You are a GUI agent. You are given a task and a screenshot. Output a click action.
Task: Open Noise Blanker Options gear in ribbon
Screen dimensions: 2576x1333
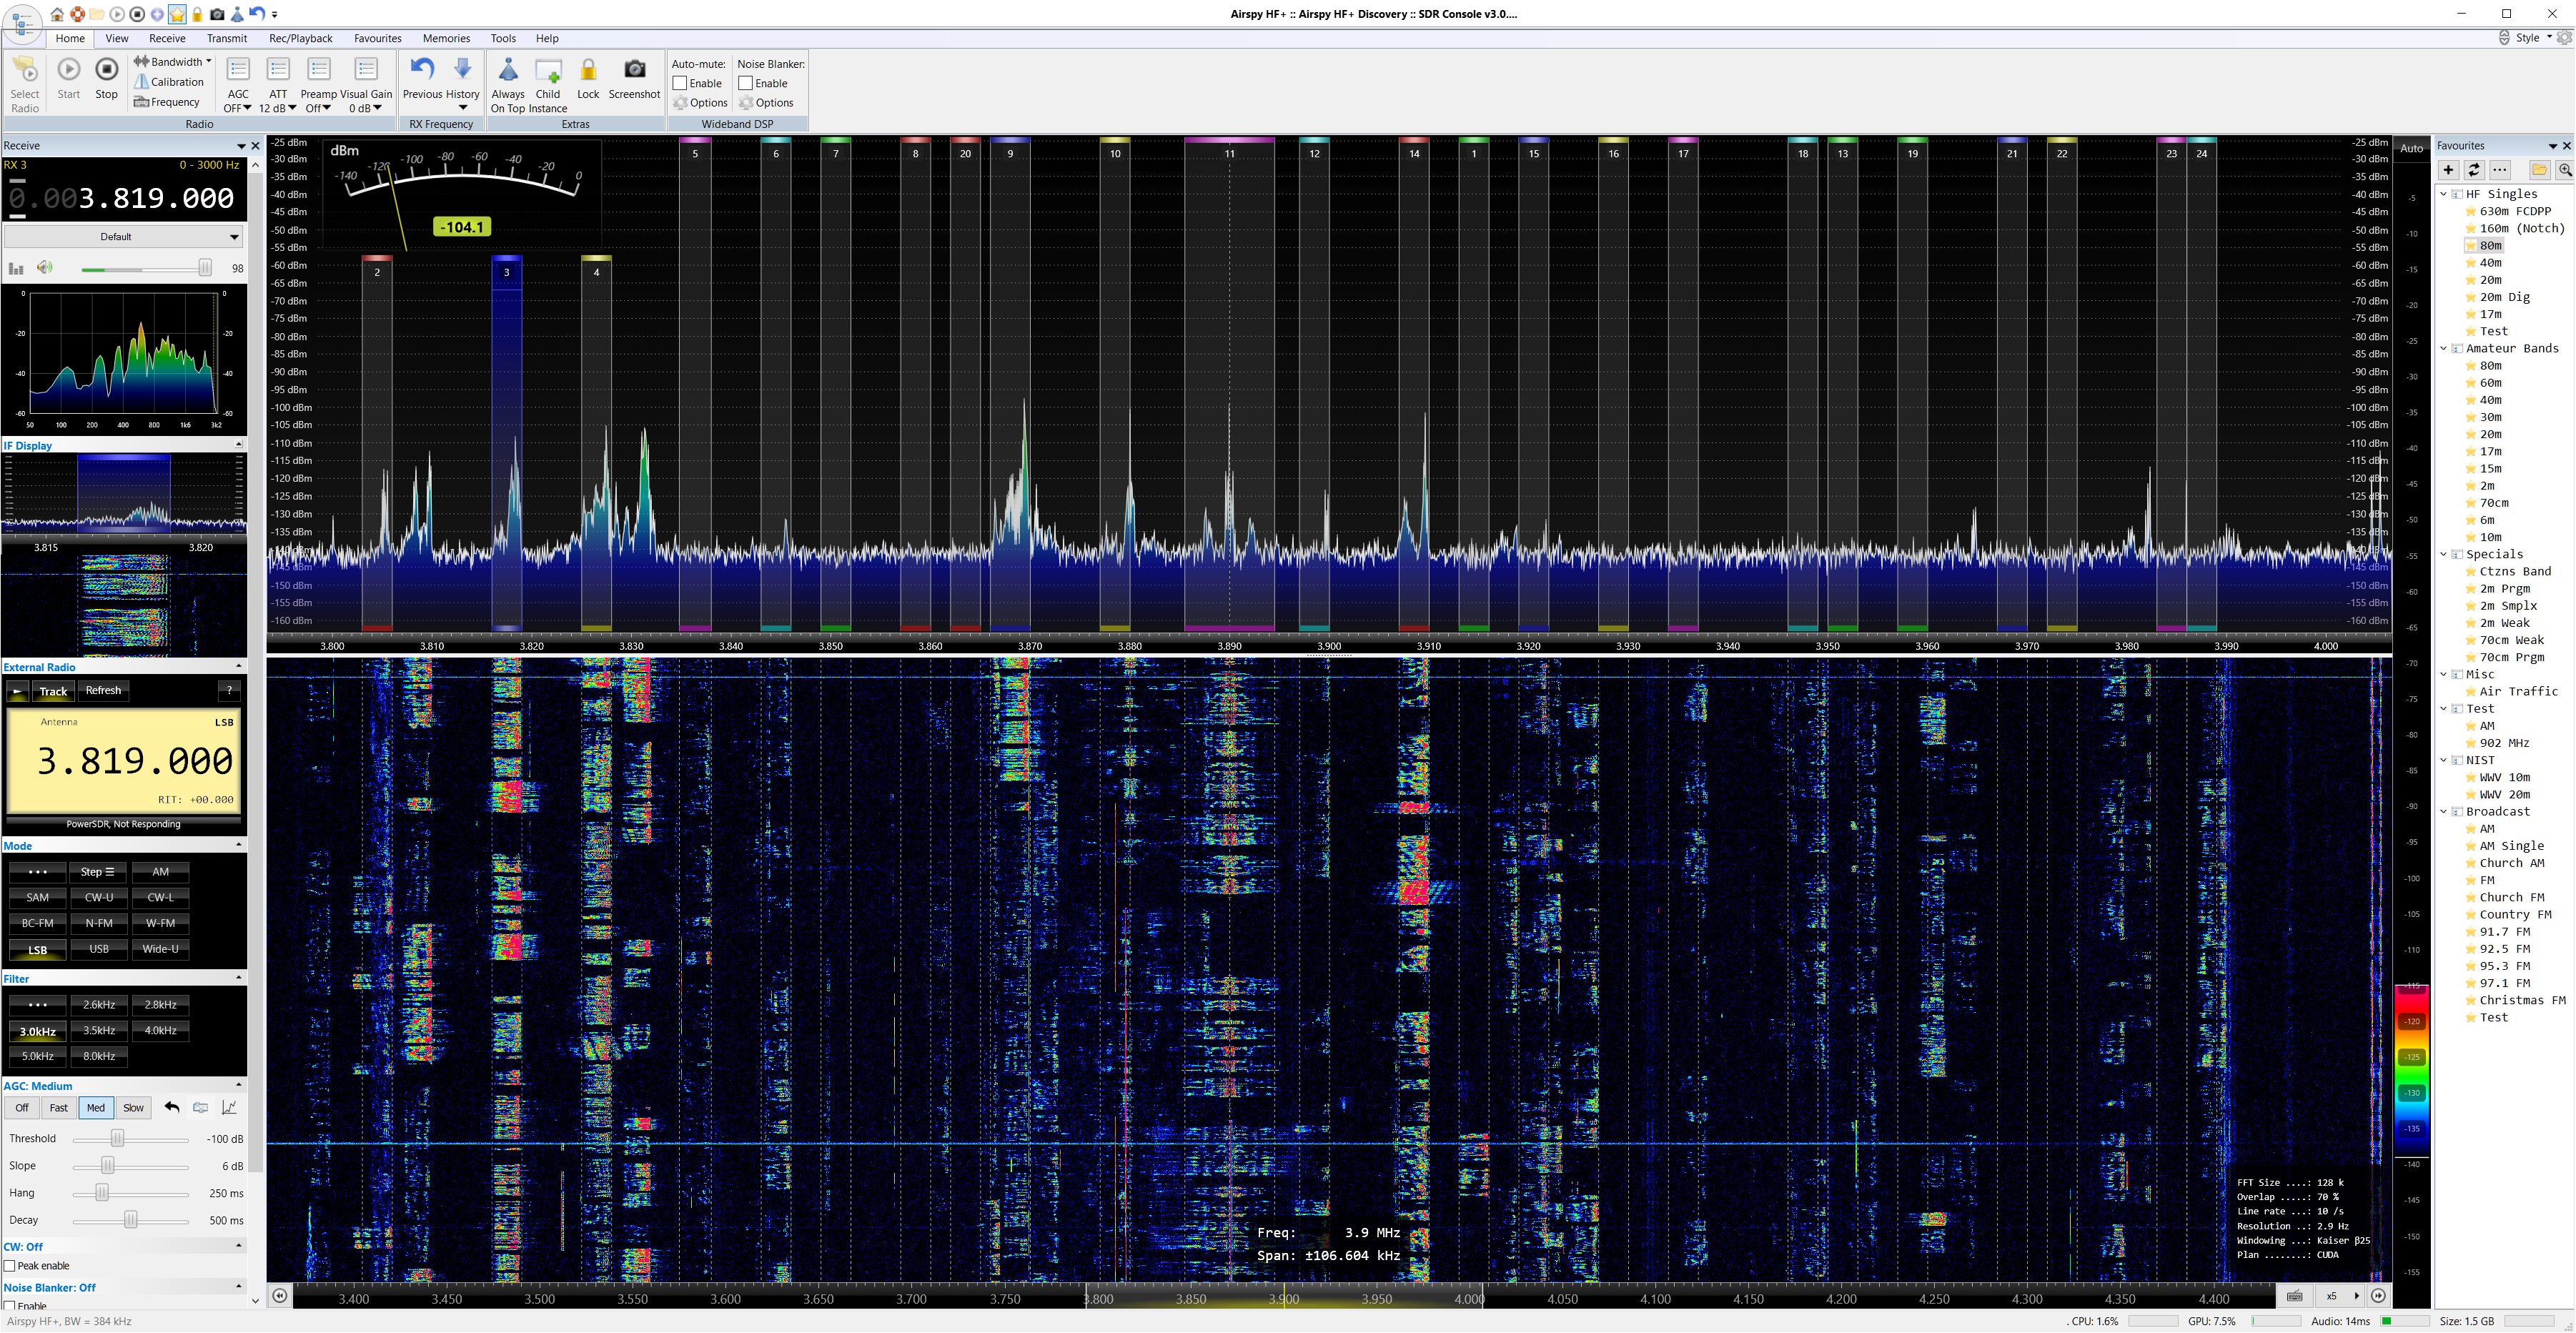point(766,103)
